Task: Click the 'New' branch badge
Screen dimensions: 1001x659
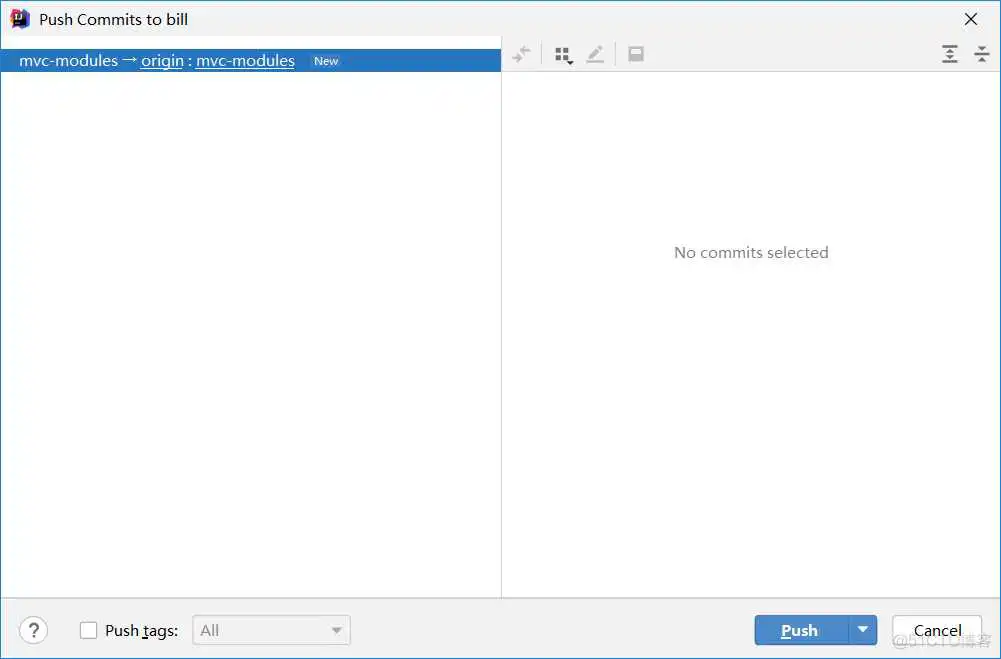Action: click(x=326, y=61)
